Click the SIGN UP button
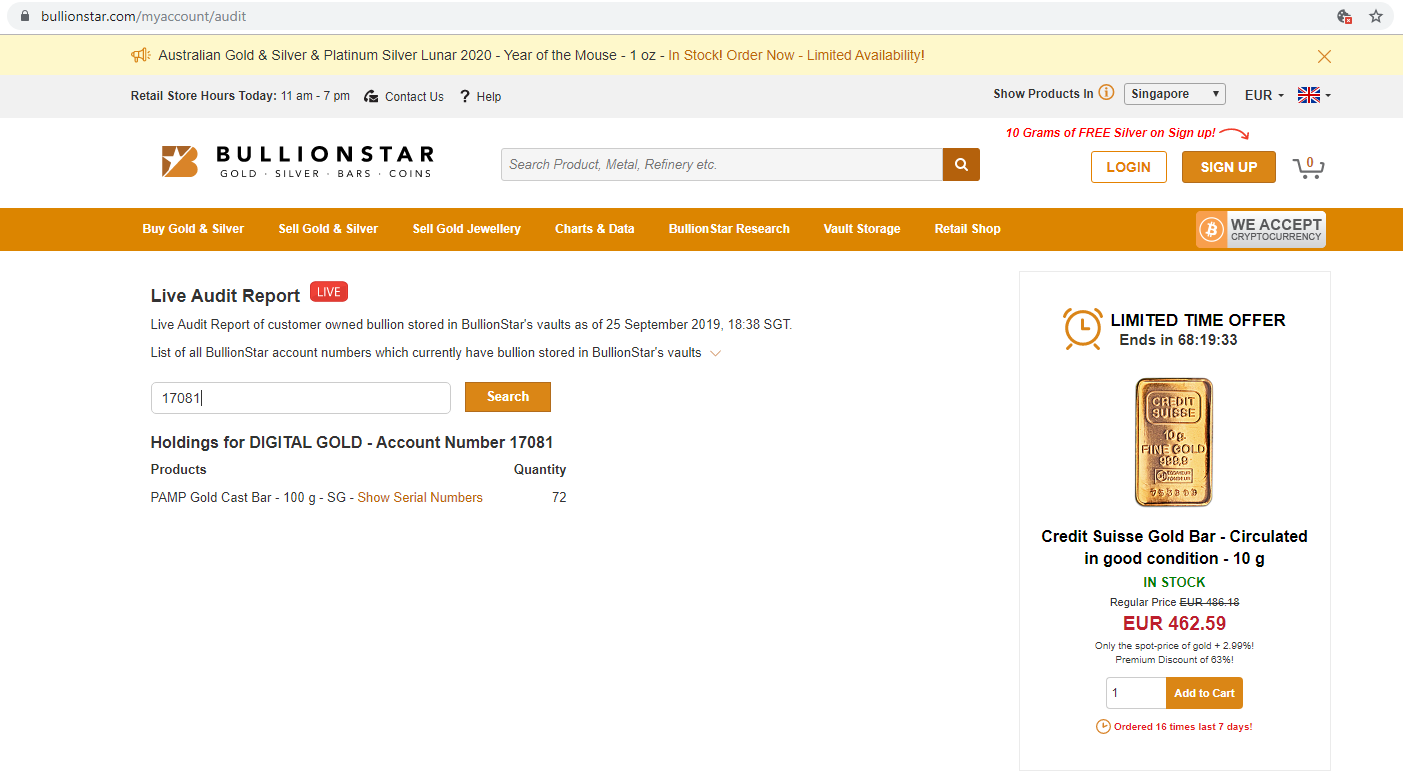 [1228, 167]
